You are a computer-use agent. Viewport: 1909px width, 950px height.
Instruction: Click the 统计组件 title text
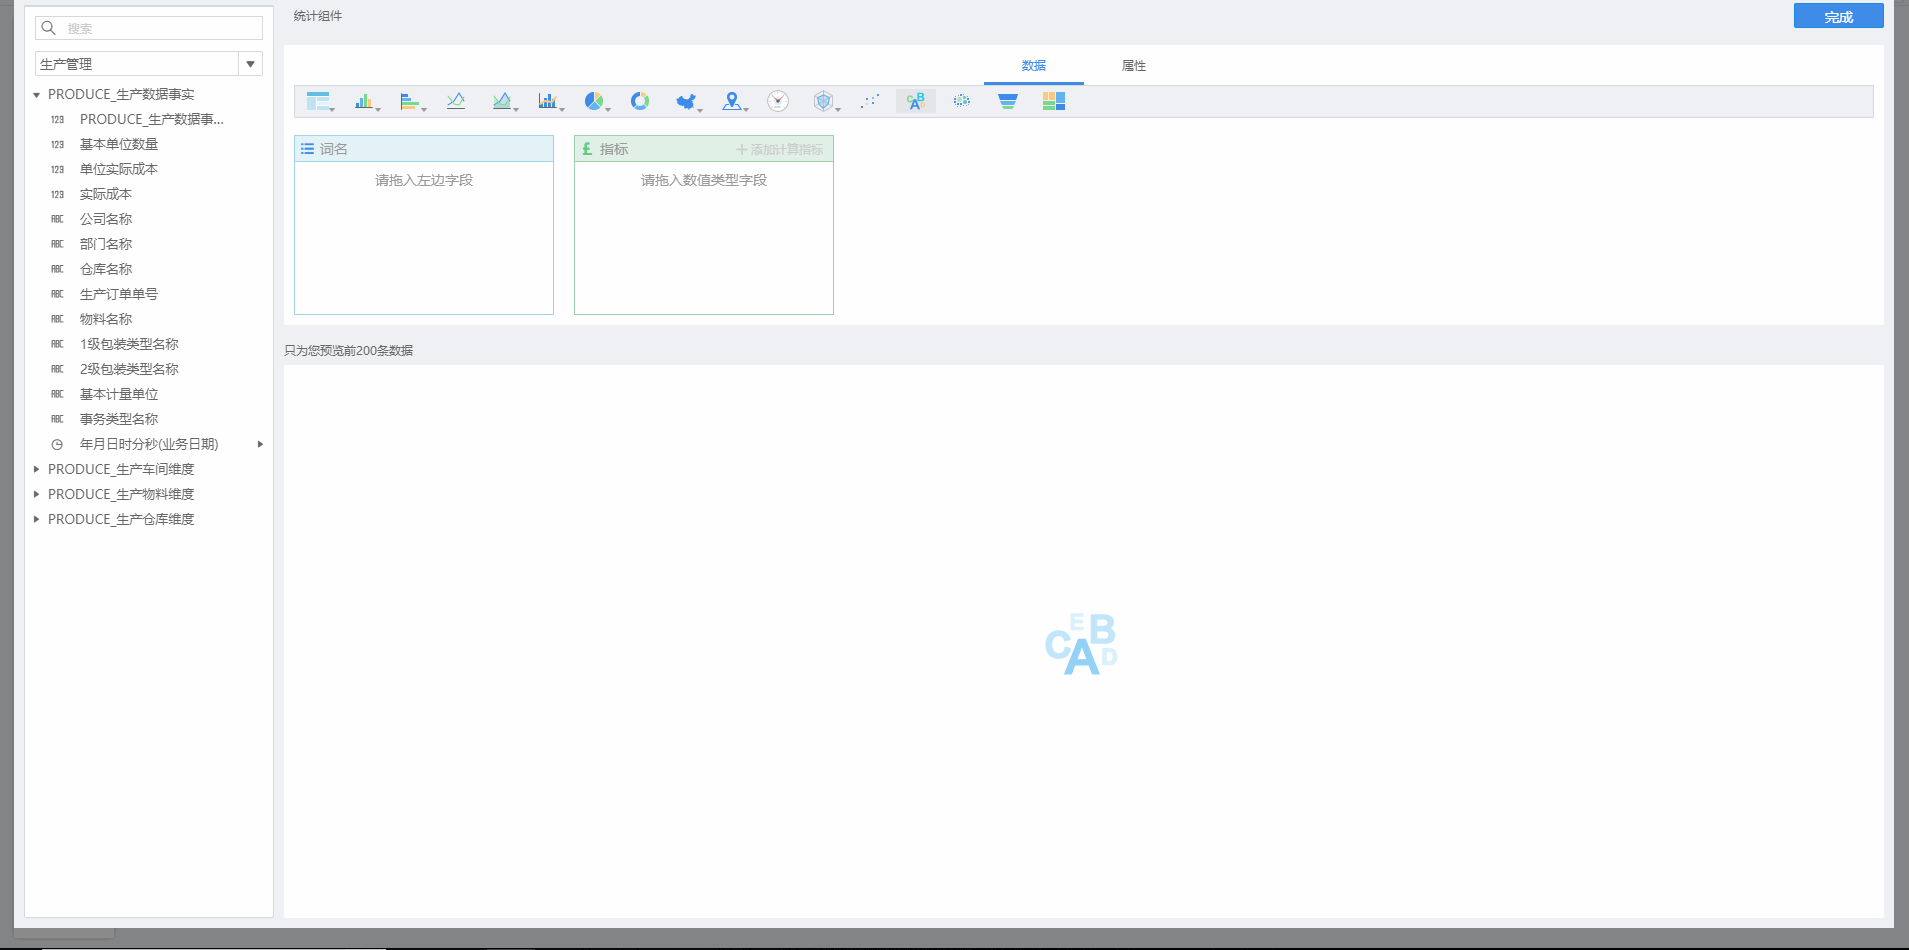pos(318,16)
